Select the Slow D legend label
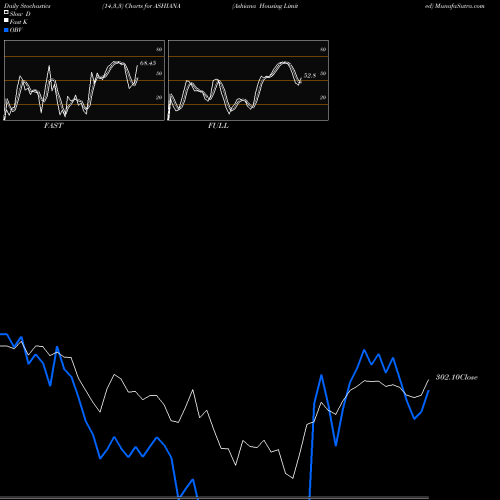Screen dimensions: 500x500 coord(20,14)
